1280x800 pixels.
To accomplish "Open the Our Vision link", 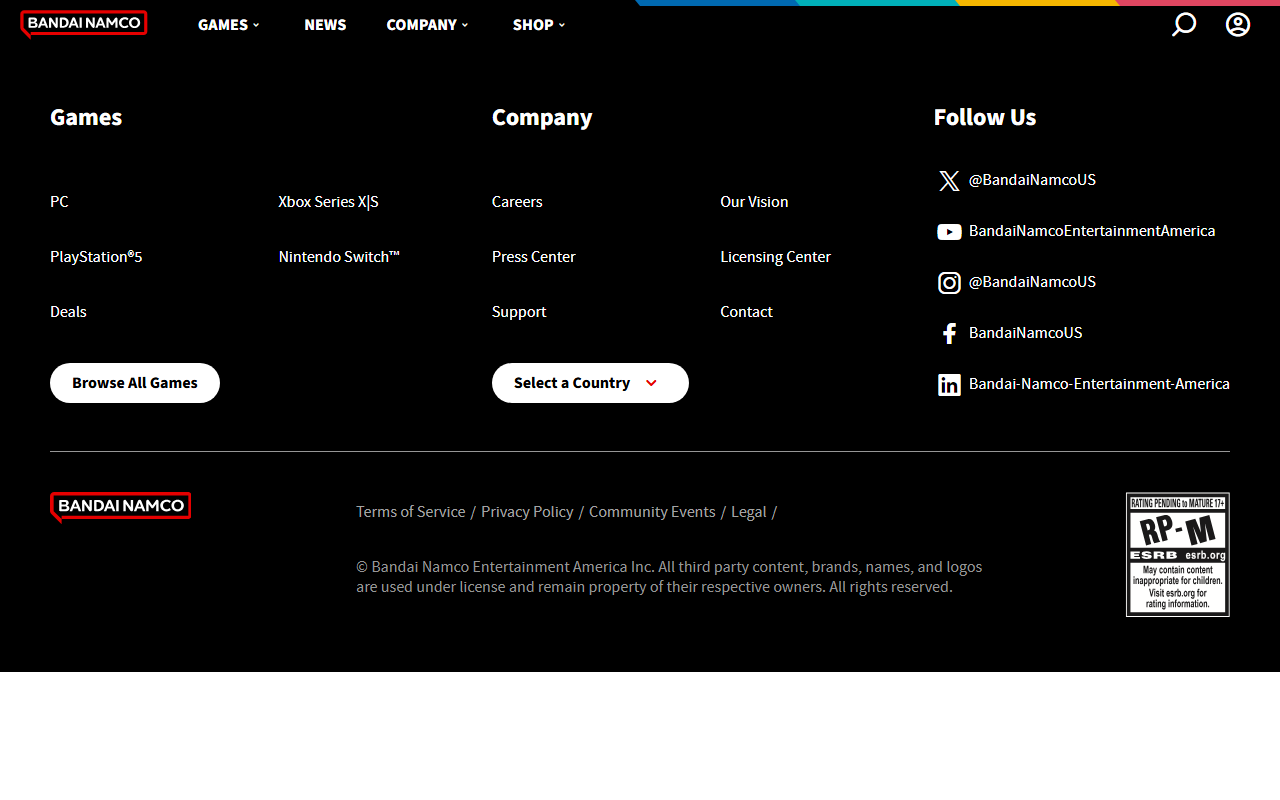I will tap(754, 202).
